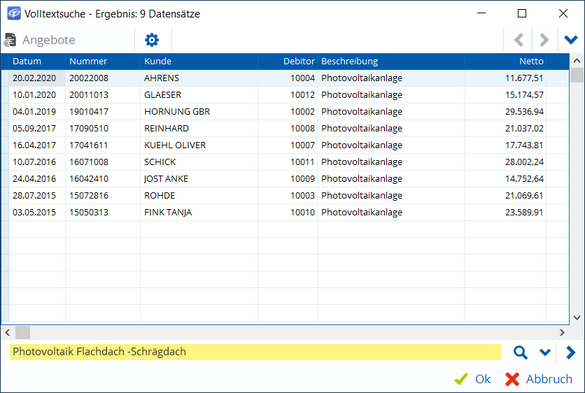Select the AHRENS offer row

click(x=285, y=78)
